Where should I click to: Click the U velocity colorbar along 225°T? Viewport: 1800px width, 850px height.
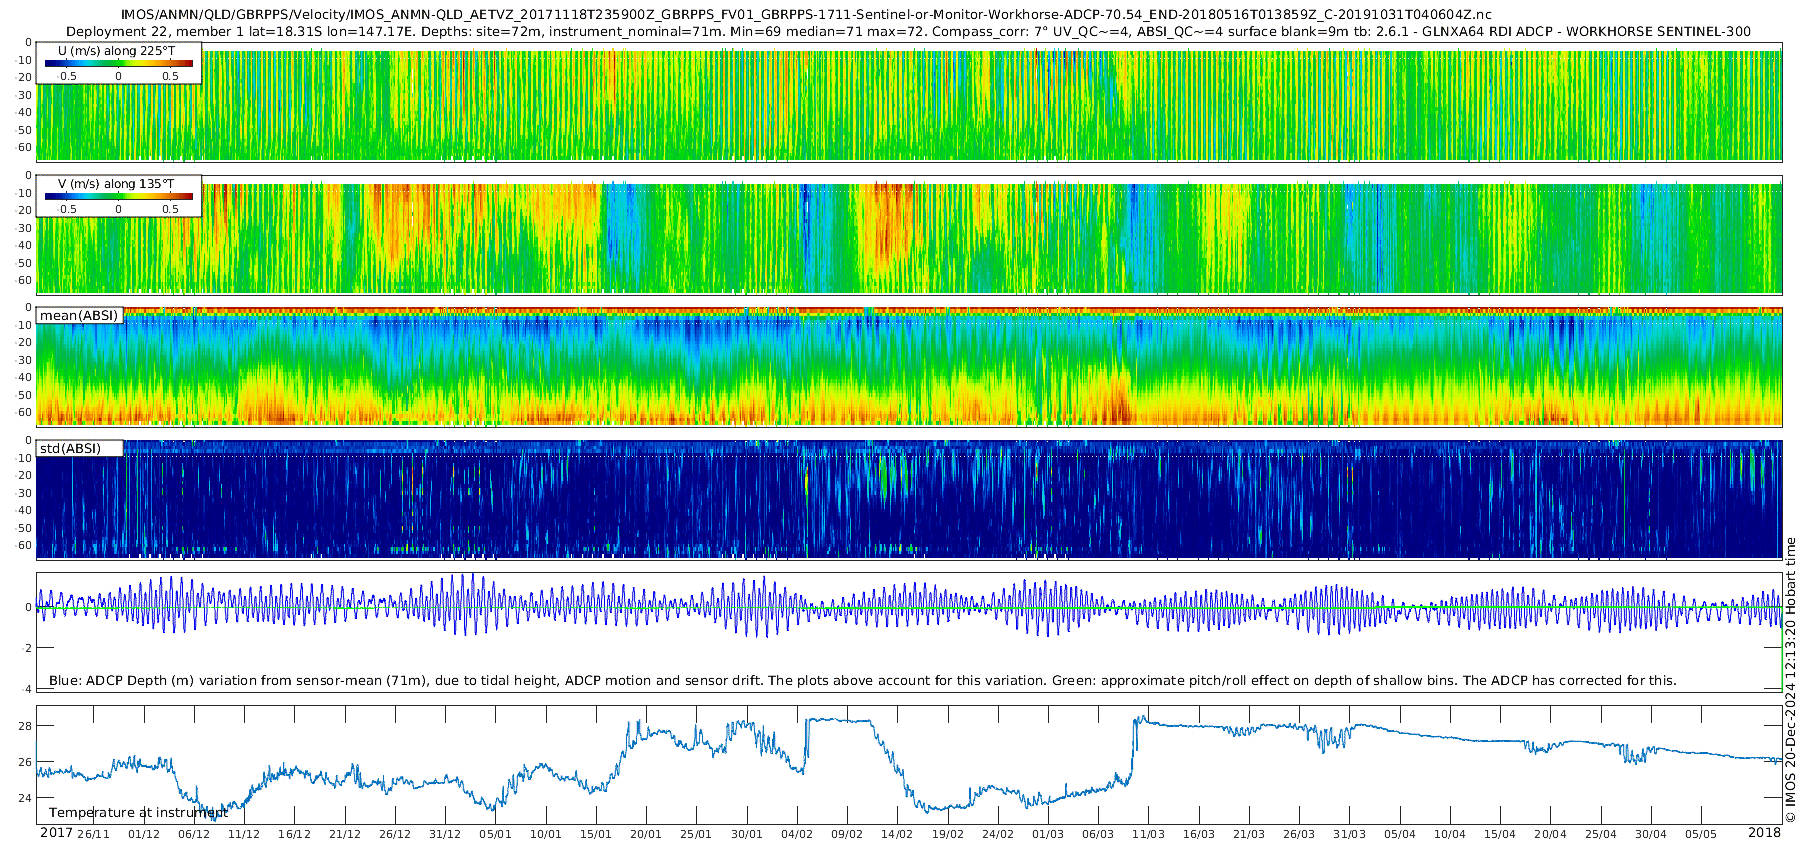tap(119, 63)
